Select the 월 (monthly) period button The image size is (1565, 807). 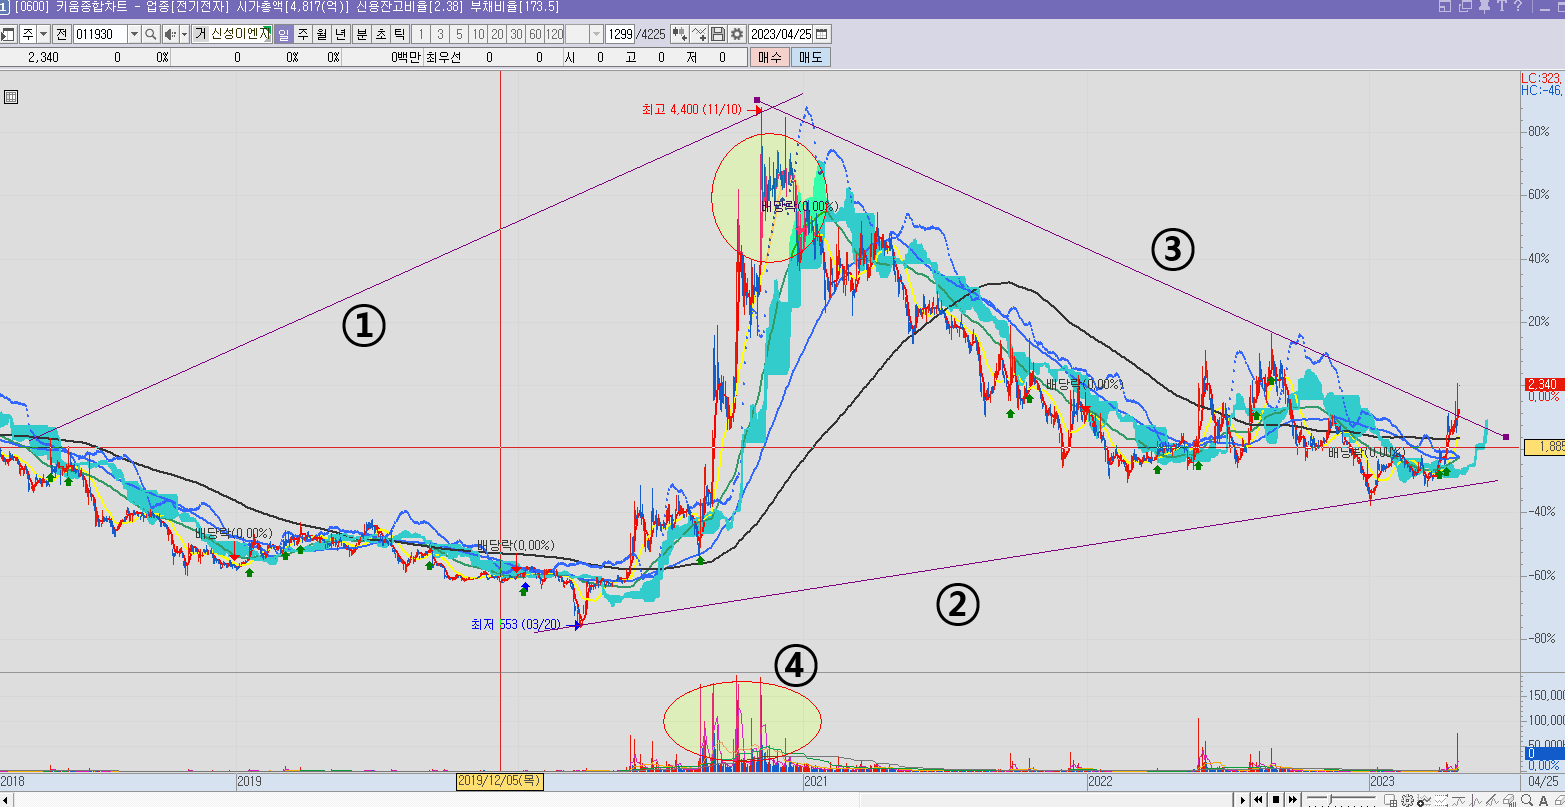tap(322, 34)
